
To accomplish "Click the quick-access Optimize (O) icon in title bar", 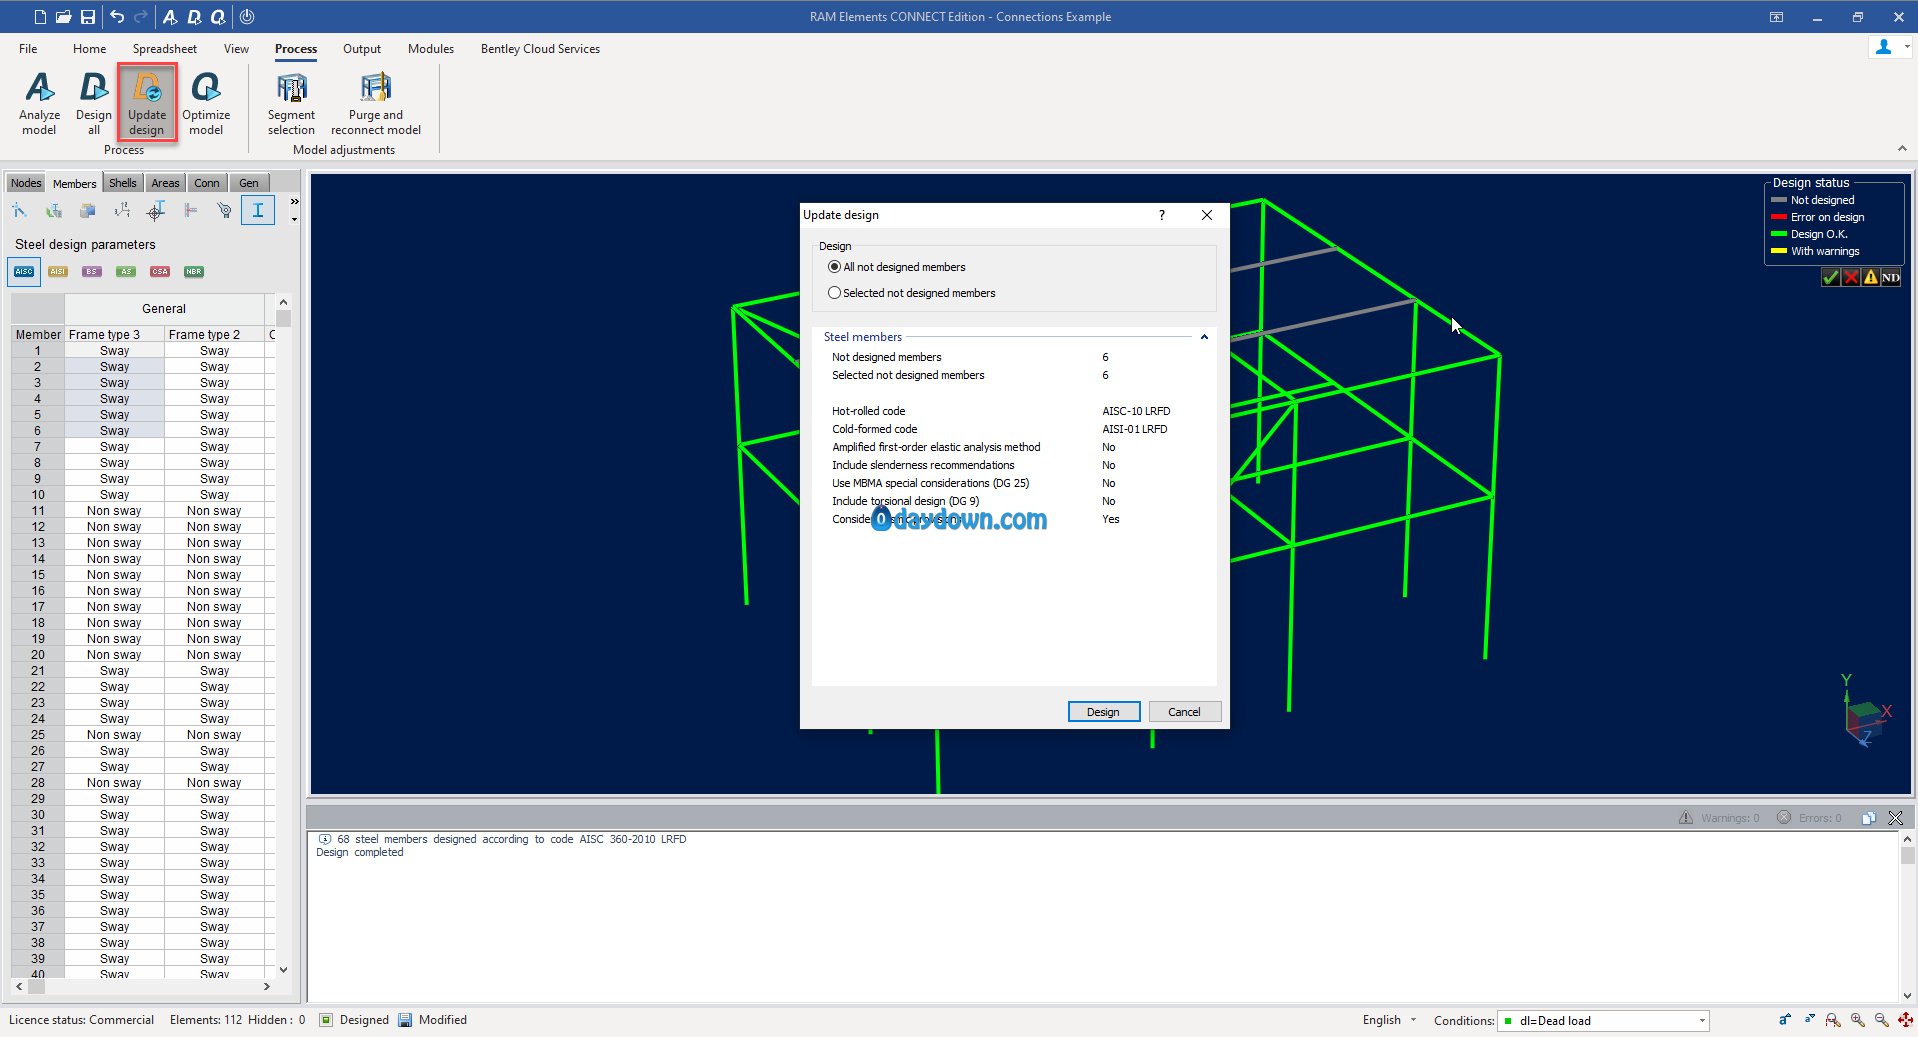I will 217,16.
